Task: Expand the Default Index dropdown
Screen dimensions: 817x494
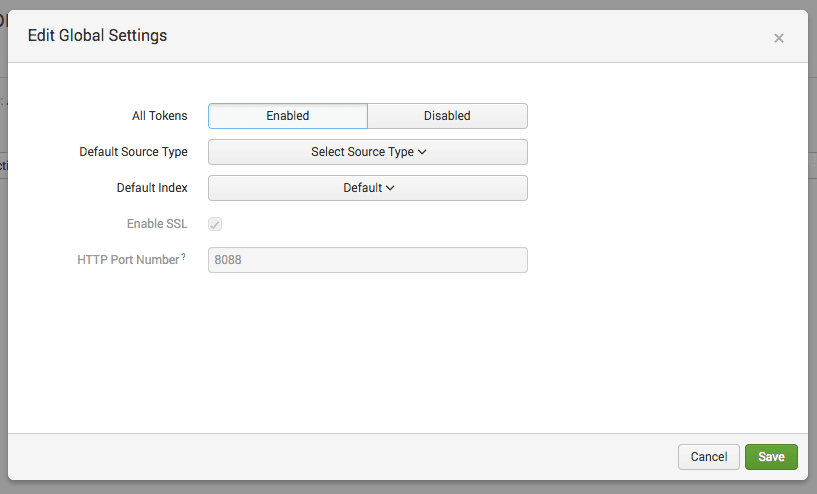Action: coord(367,188)
